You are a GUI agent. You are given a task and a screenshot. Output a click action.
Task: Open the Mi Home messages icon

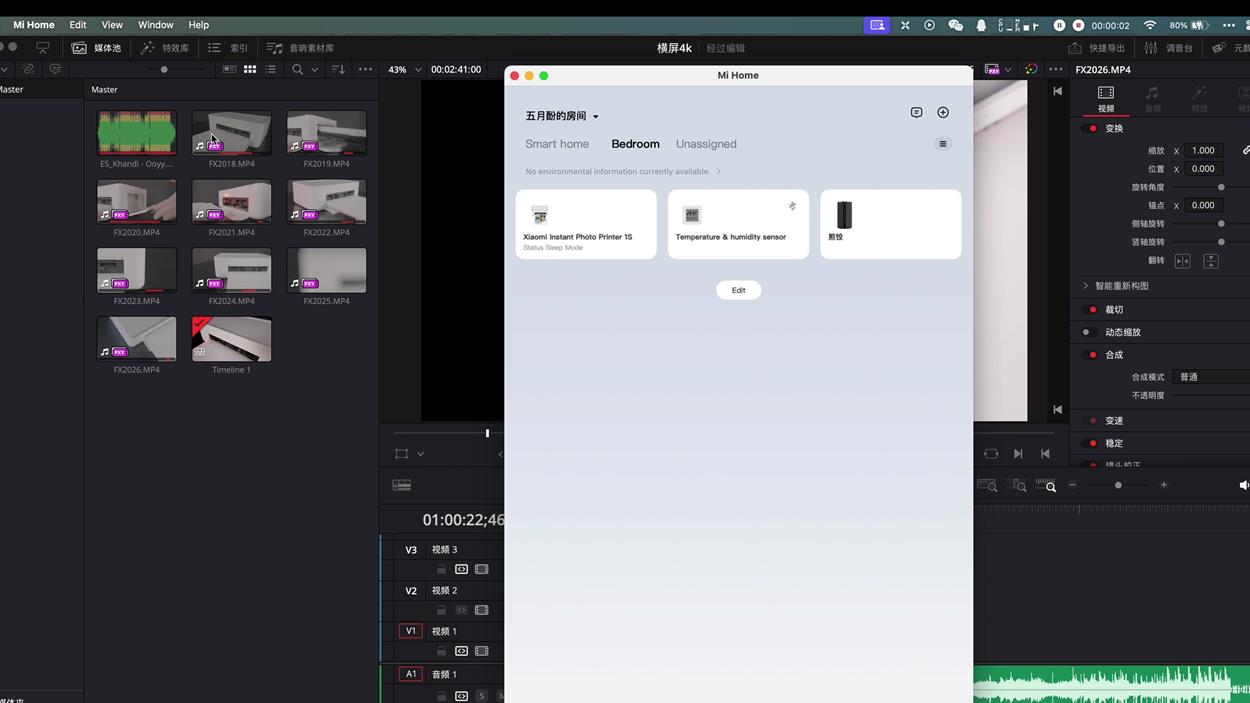[916, 113]
